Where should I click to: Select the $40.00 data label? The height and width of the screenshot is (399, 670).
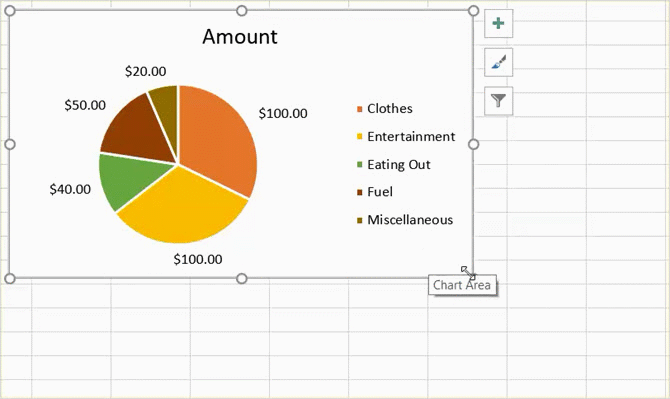pos(70,189)
